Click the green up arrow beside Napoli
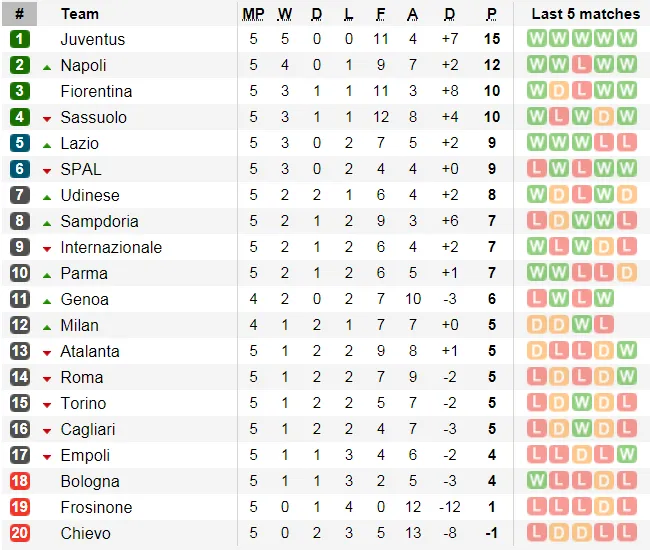Viewport: 650px width, 550px height. tap(47, 66)
